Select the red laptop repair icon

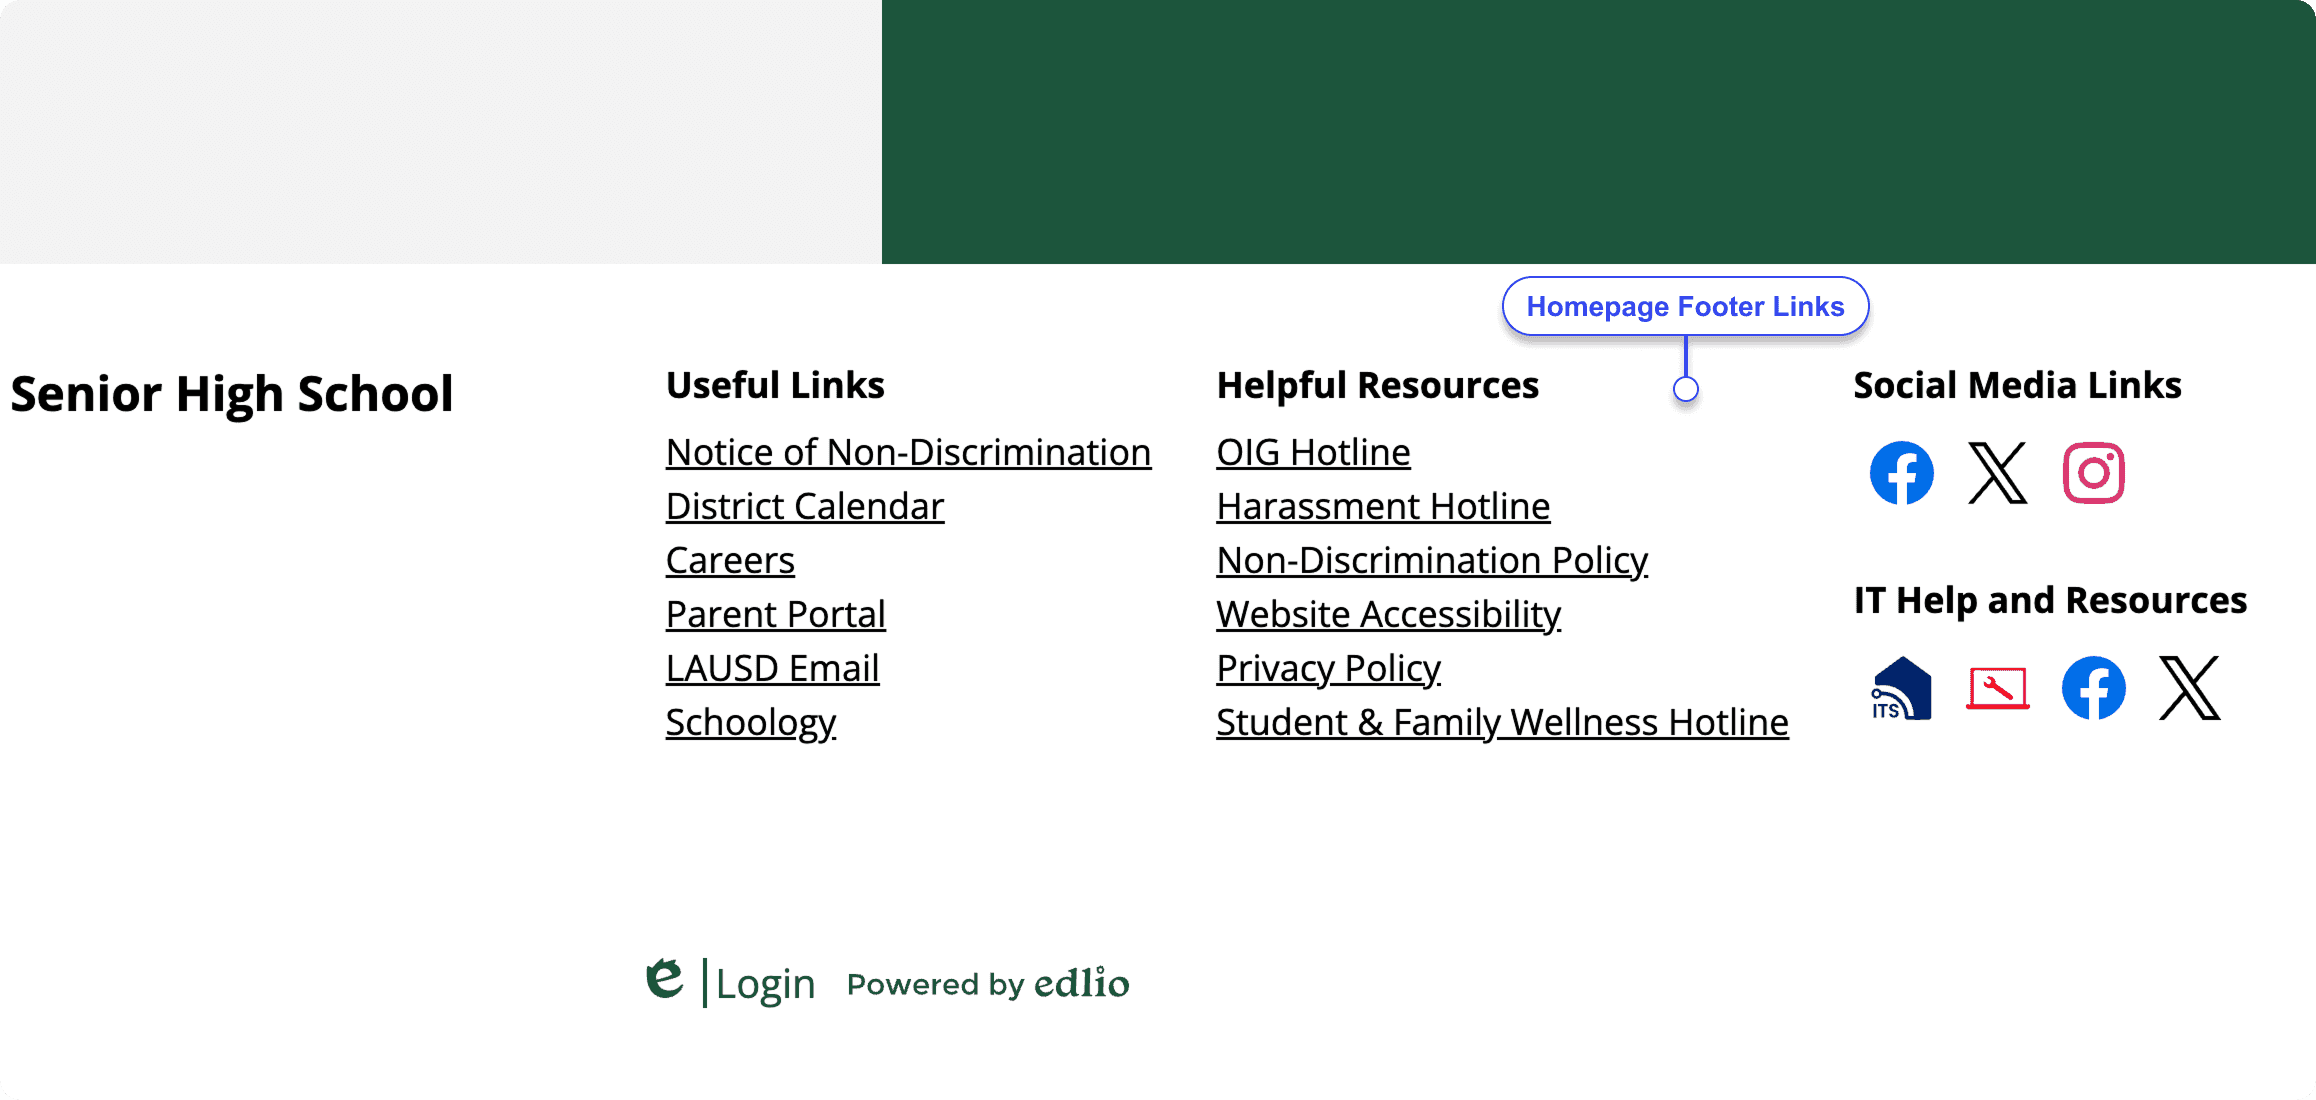point(1997,688)
